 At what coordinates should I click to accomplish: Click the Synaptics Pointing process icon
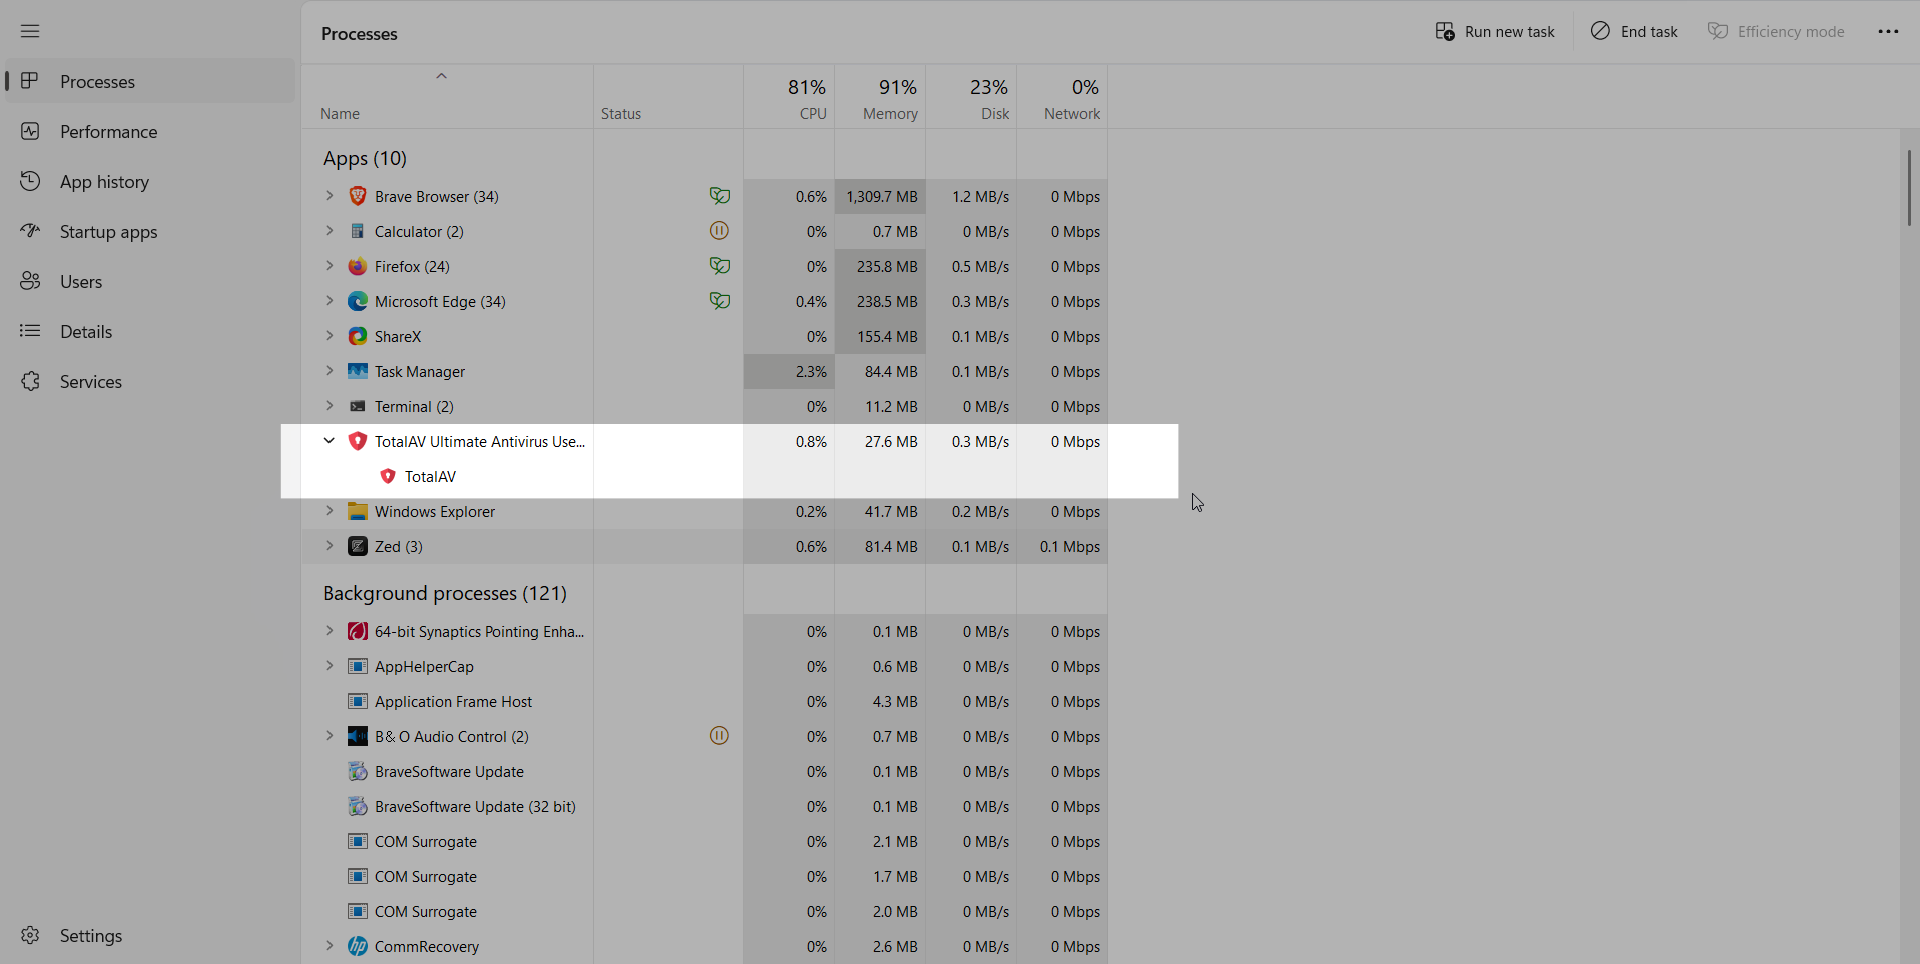[x=358, y=631]
